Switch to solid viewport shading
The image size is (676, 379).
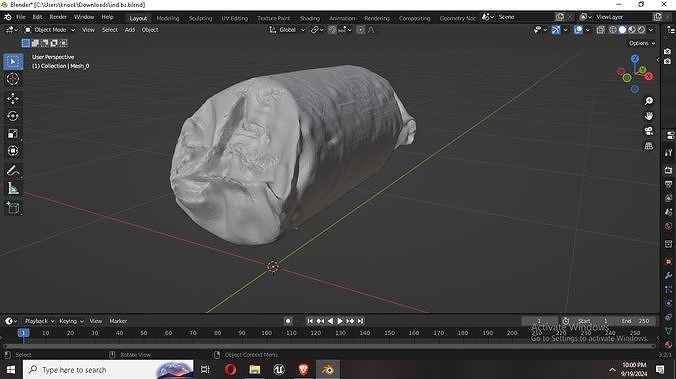pyautogui.click(x=622, y=30)
